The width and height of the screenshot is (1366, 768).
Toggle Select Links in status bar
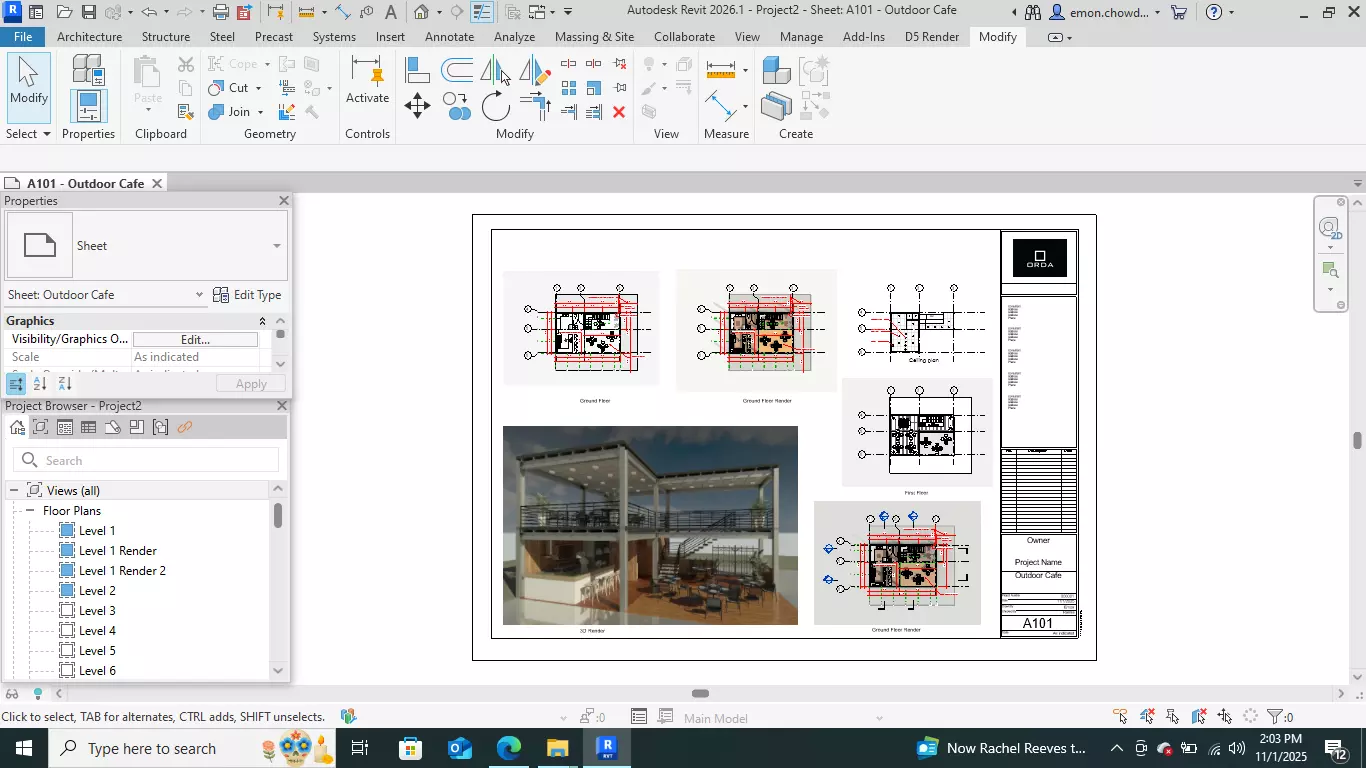pyautogui.click(x=1121, y=717)
